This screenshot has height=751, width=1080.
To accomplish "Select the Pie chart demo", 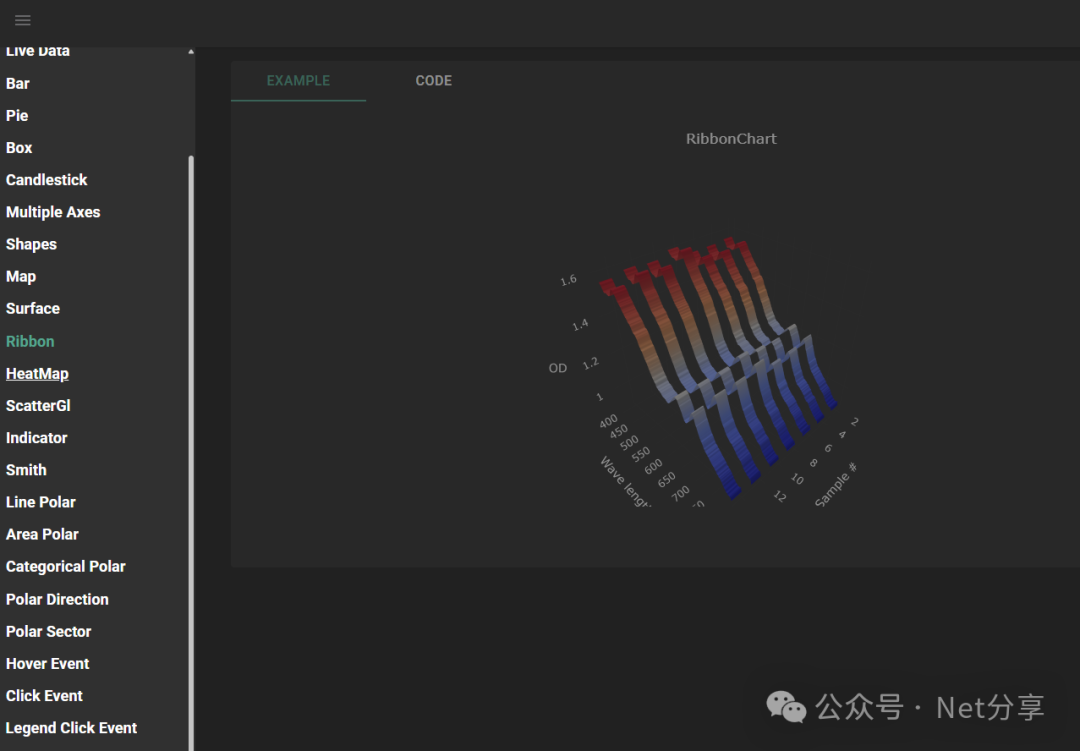I will (16, 115).
